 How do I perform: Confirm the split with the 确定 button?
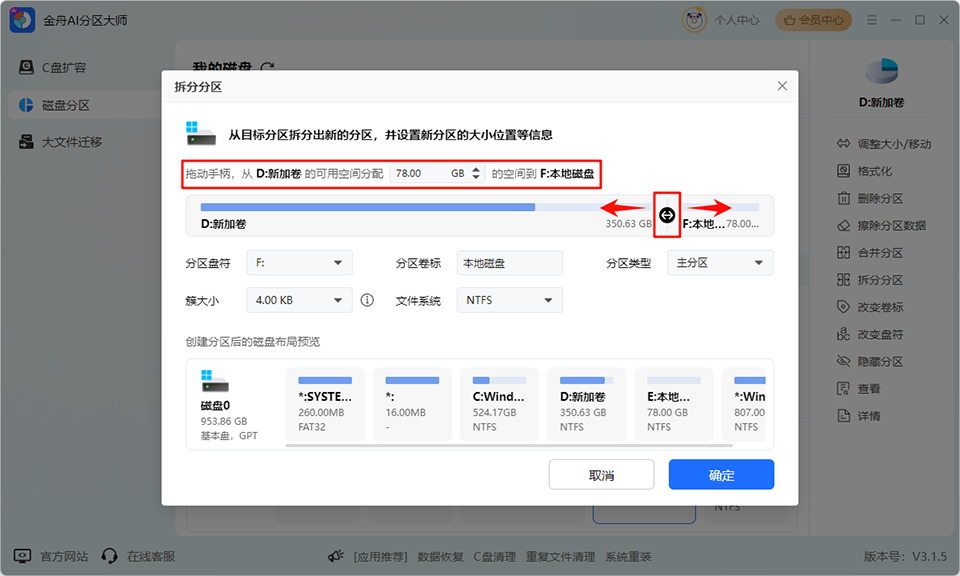720,474
